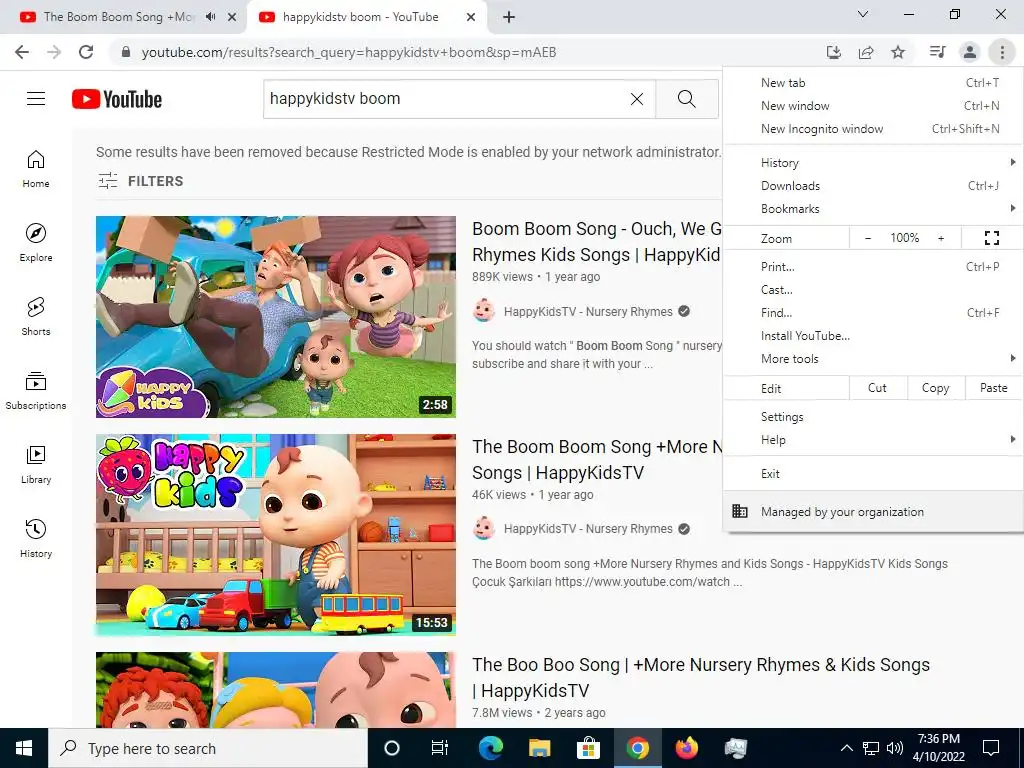Expand the Bookmarks submenu

pos(873,209)
